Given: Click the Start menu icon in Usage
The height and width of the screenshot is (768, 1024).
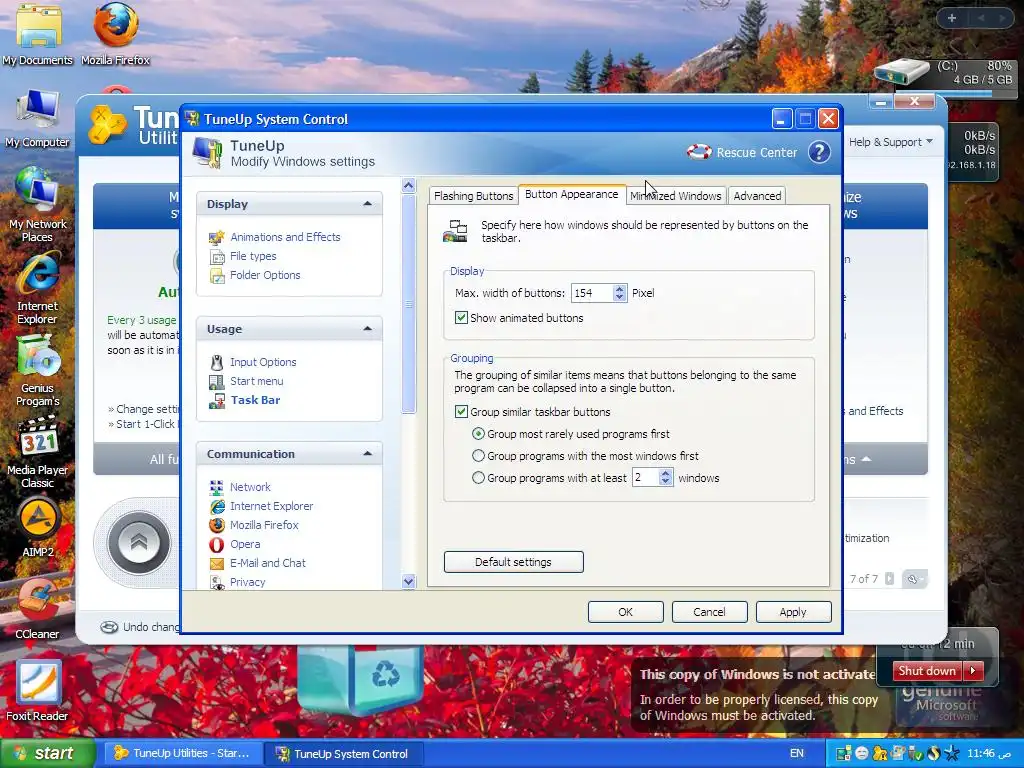Looking at the screenshot, I should click(216, 381).
